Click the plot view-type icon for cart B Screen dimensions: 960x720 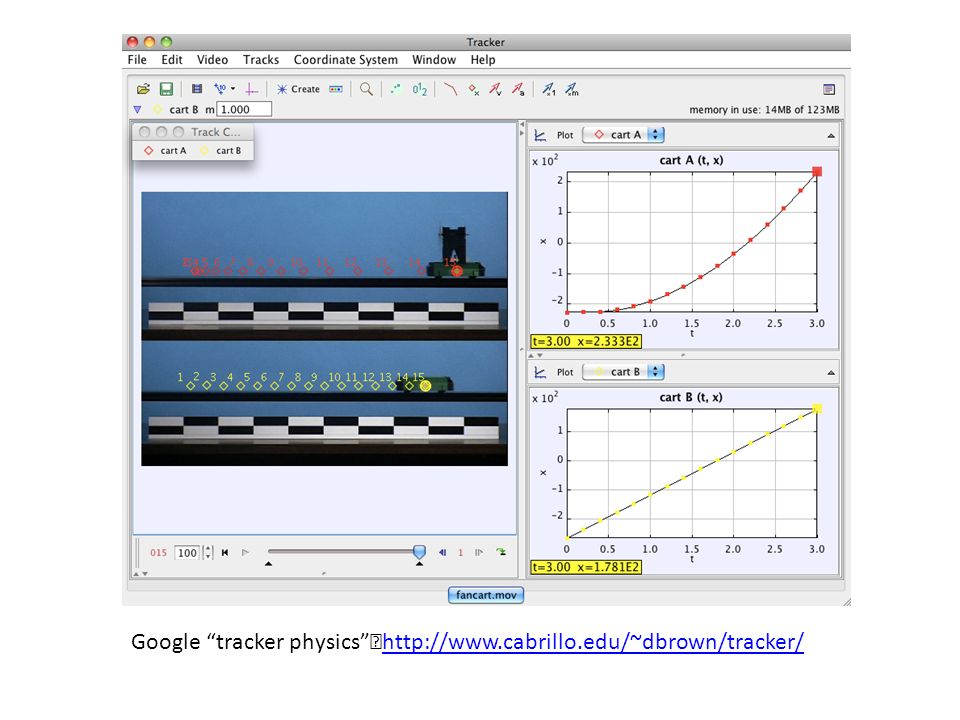(x=540, y=372)
